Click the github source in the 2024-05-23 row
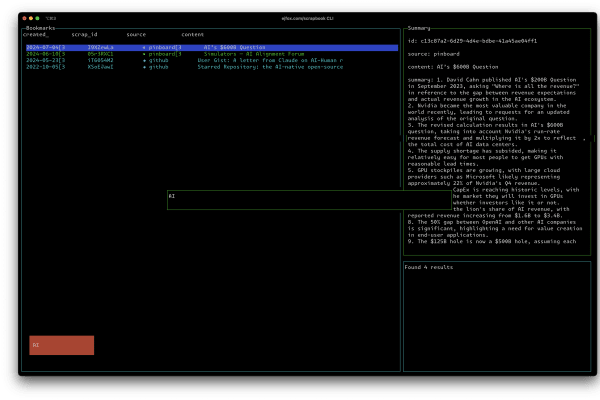 pos(158,60)
